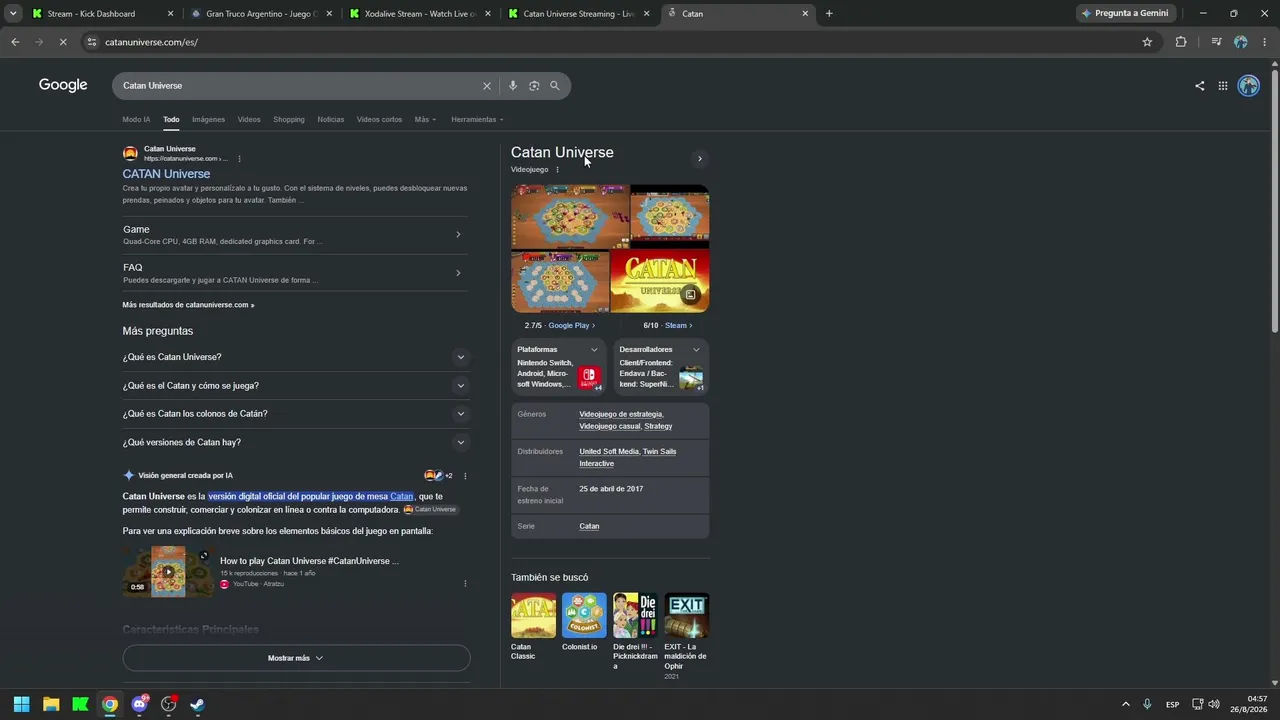Go back to the previous page

(15, 42)
